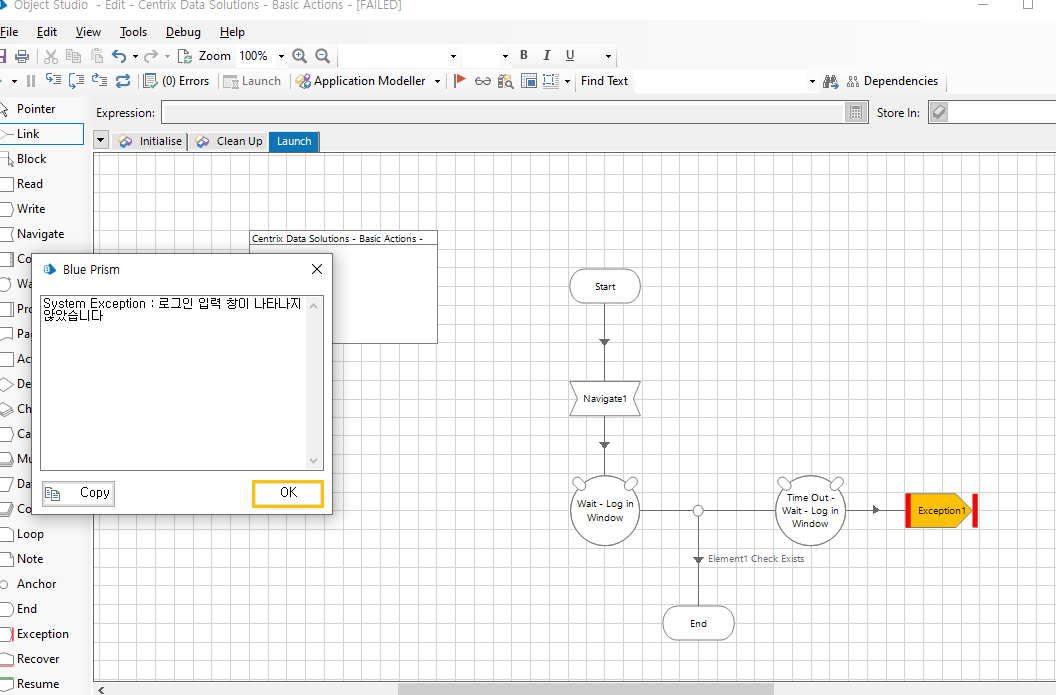This screenshot has height=695, width=1056.
Task: Click the Paste icon in toolbar
Action: (97, 56)
